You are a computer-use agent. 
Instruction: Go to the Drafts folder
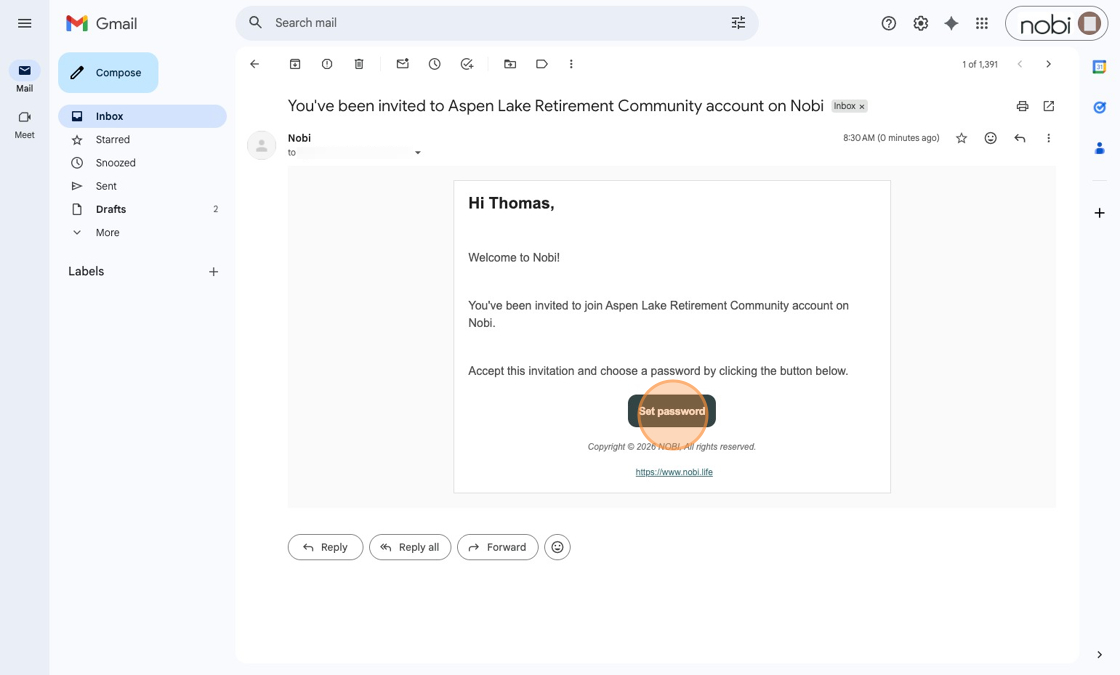[111, 209]
